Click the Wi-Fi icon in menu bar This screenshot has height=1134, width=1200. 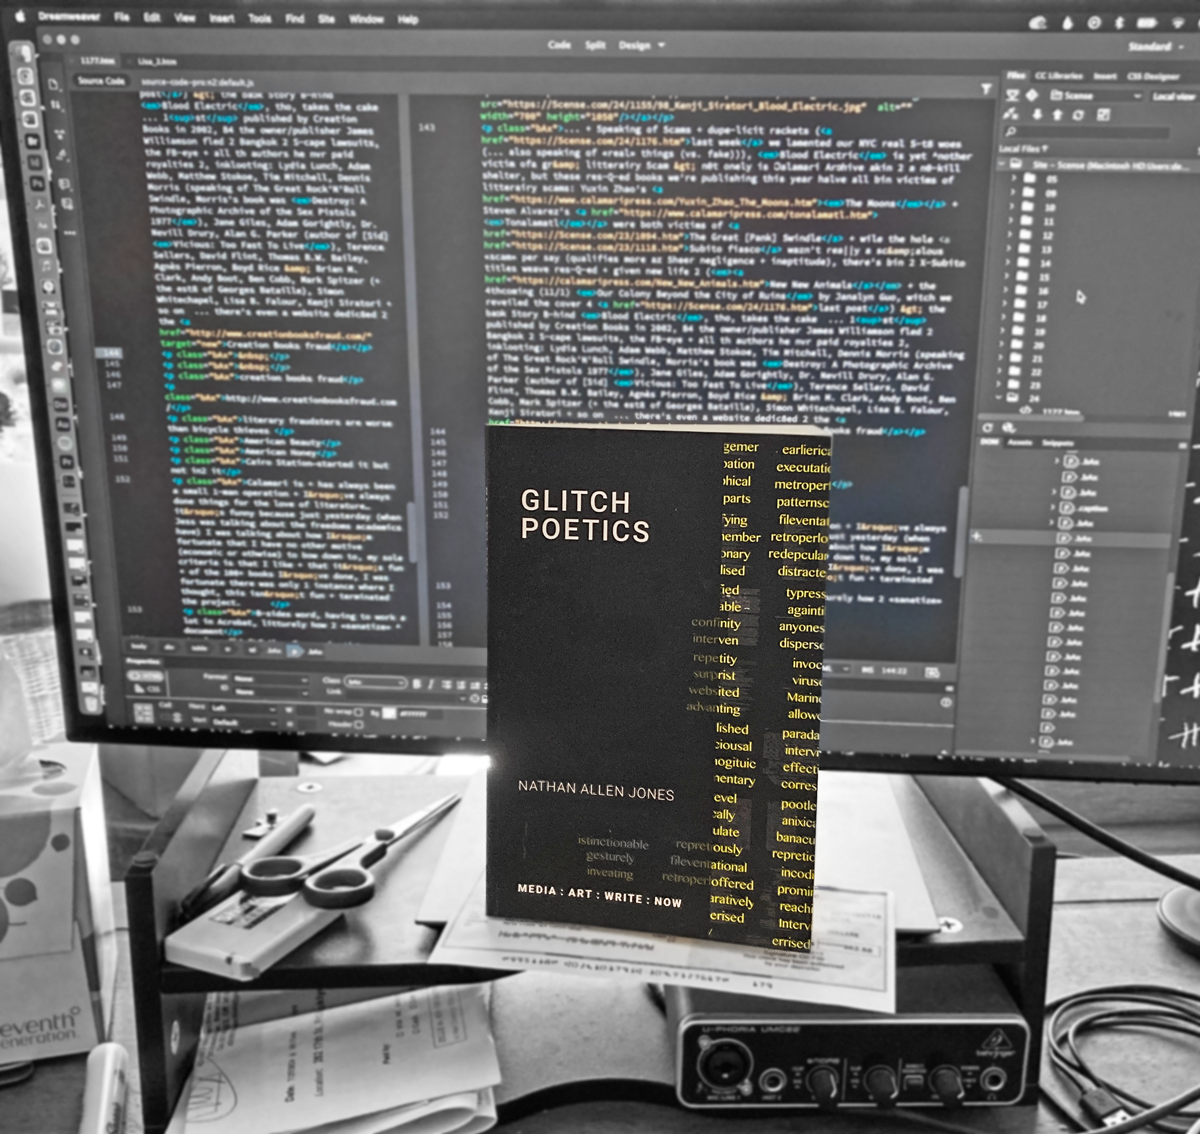(x=1178, y=23)
